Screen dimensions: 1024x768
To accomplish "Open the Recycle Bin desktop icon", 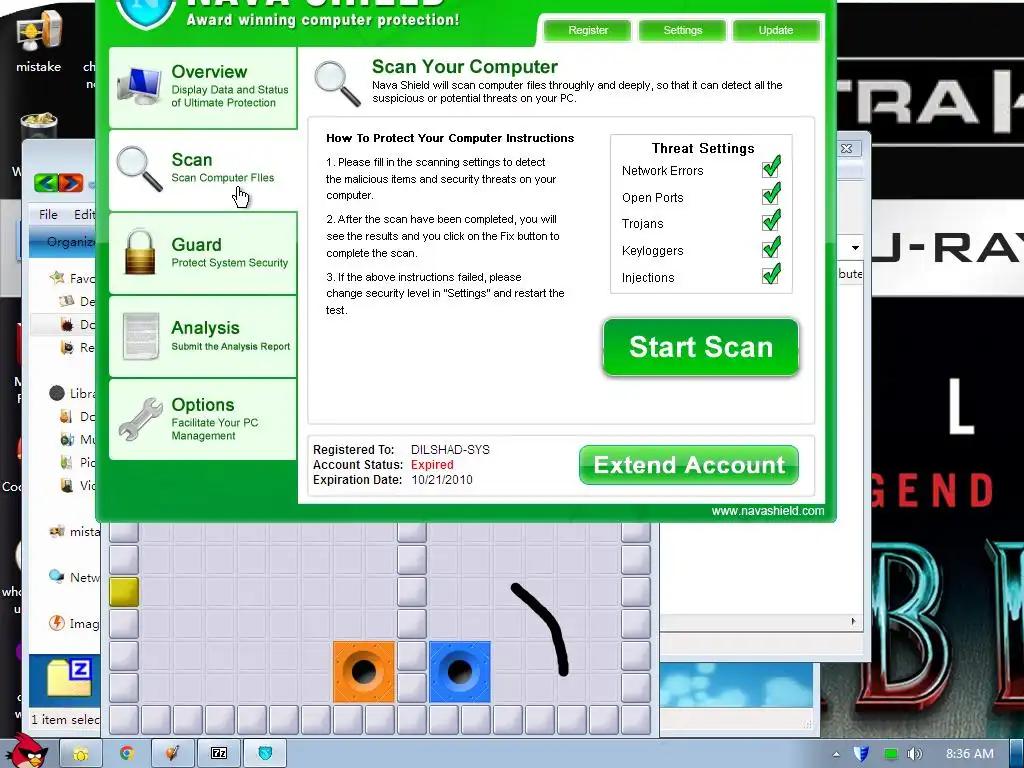I will [39, 125].
